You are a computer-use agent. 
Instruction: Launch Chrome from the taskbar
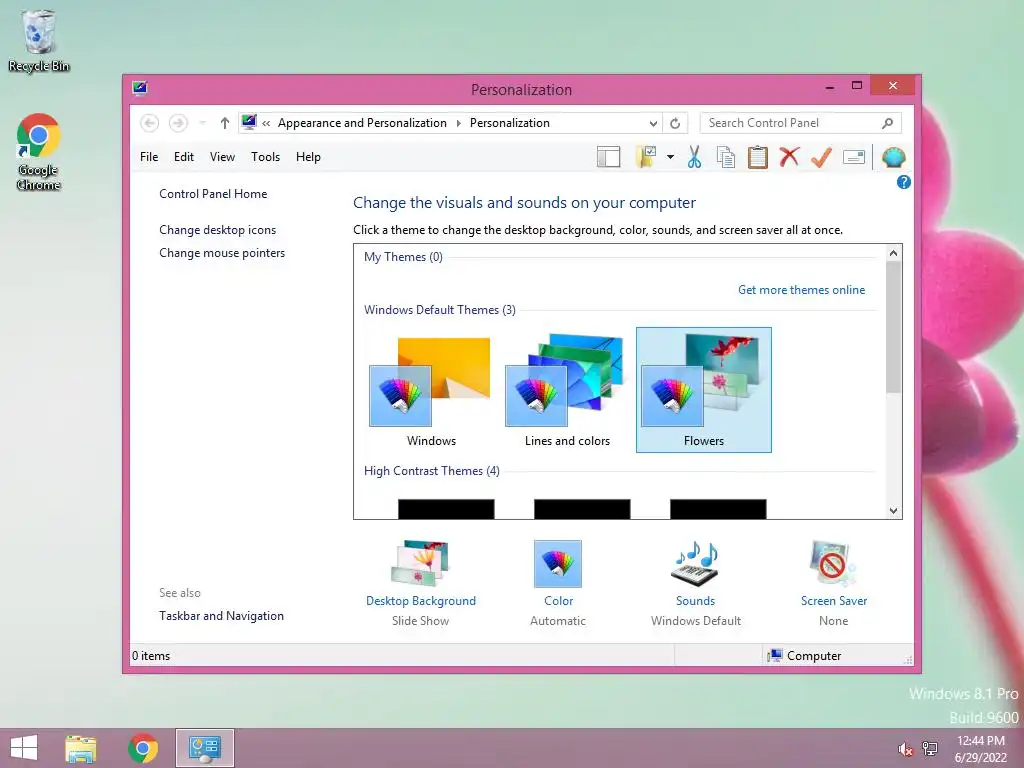(143, 748)
